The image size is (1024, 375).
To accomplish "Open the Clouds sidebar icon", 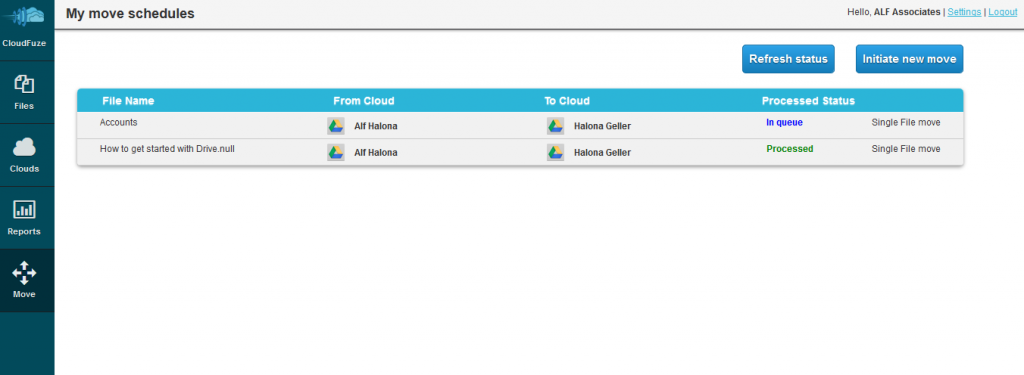I will click(24, 148).
